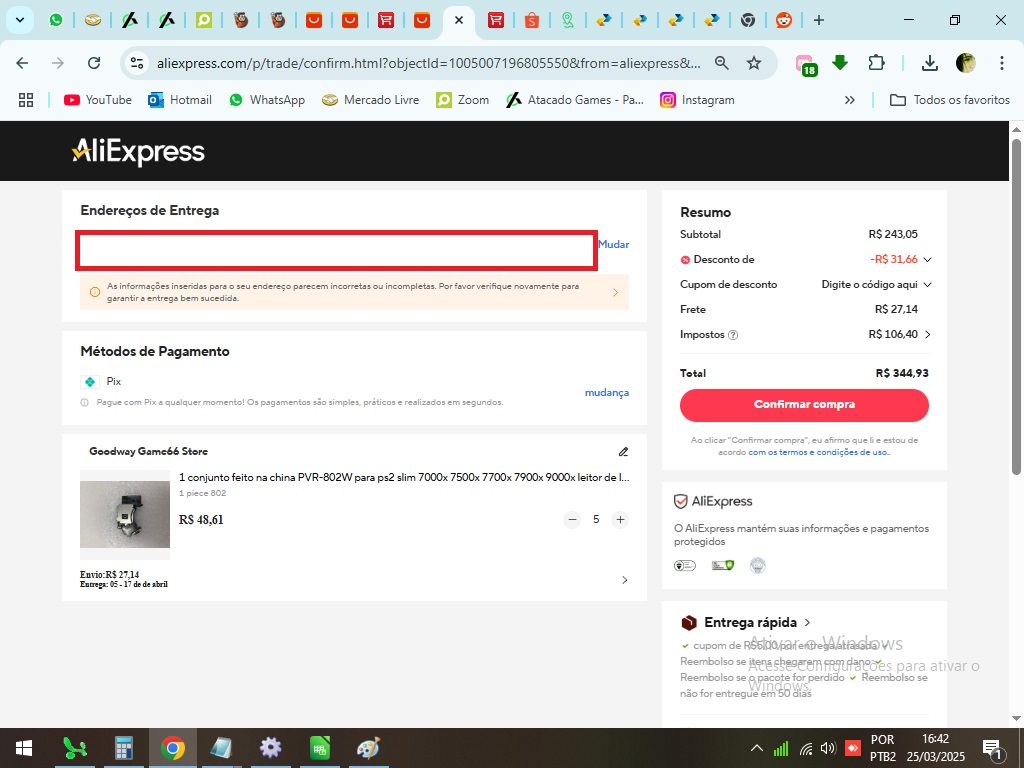Open Chrome's three-dot menu
This screenshot has height=768, width=1024.
coord(1001,63)
